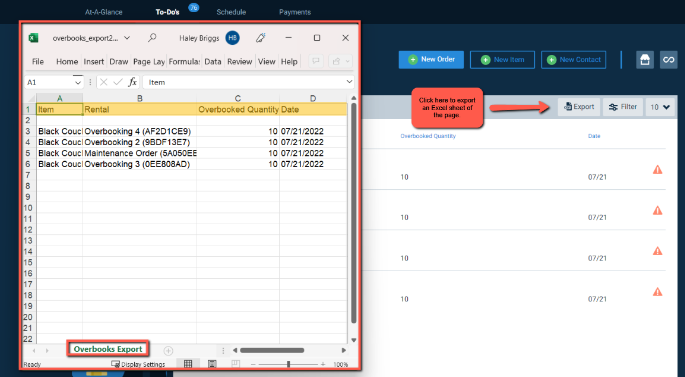Image resolution: width=685 pixels, height=377 pixels.
Task: Click the horizontal scrollbar thumb in Excel
Action: click(x=272, y=350)
